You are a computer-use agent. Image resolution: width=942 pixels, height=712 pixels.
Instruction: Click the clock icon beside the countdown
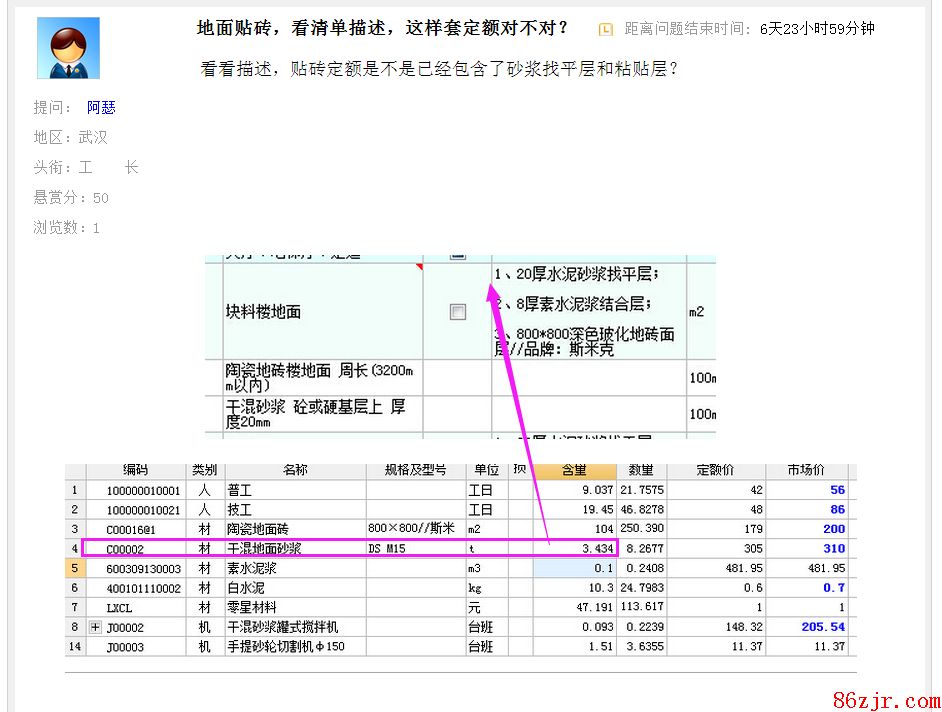tap(606, 29)
